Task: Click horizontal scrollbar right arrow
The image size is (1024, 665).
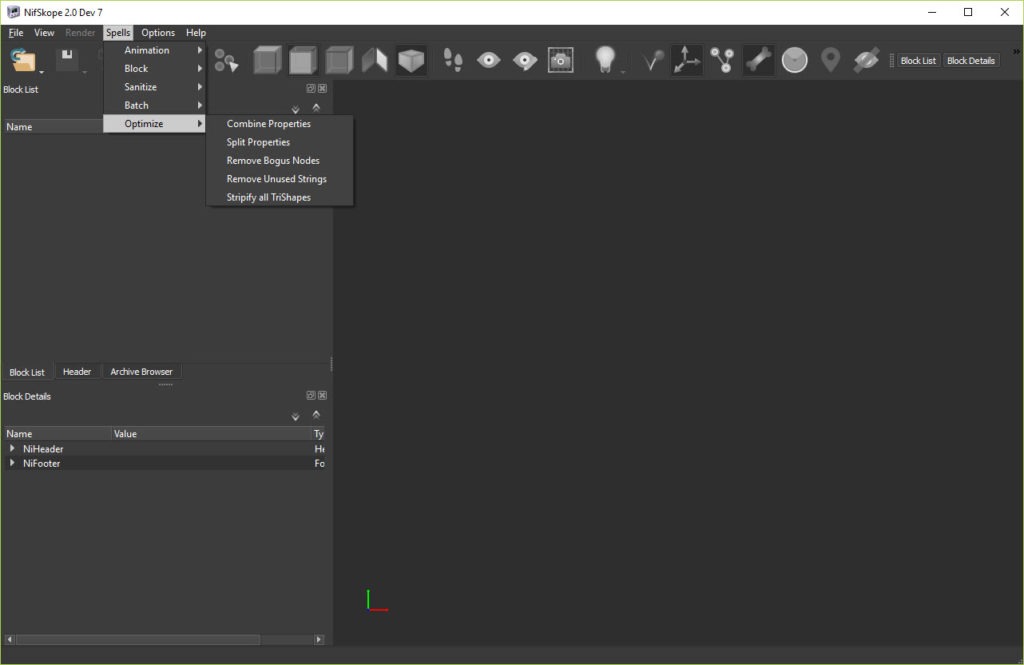Action: (319, 640)
